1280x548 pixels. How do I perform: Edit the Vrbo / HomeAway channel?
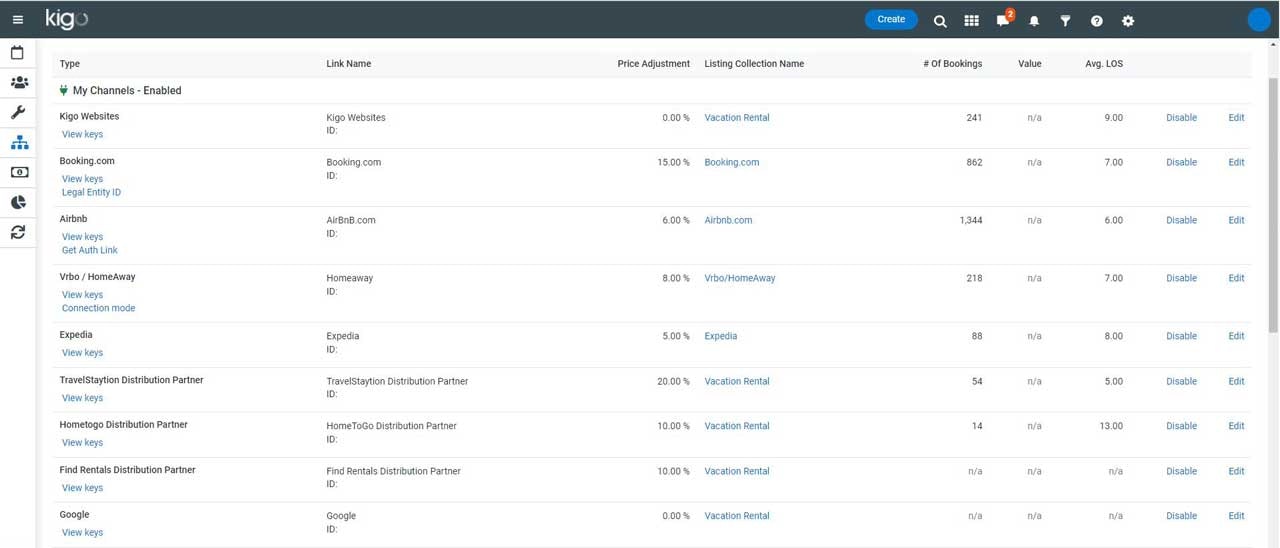click(1236, 278)
